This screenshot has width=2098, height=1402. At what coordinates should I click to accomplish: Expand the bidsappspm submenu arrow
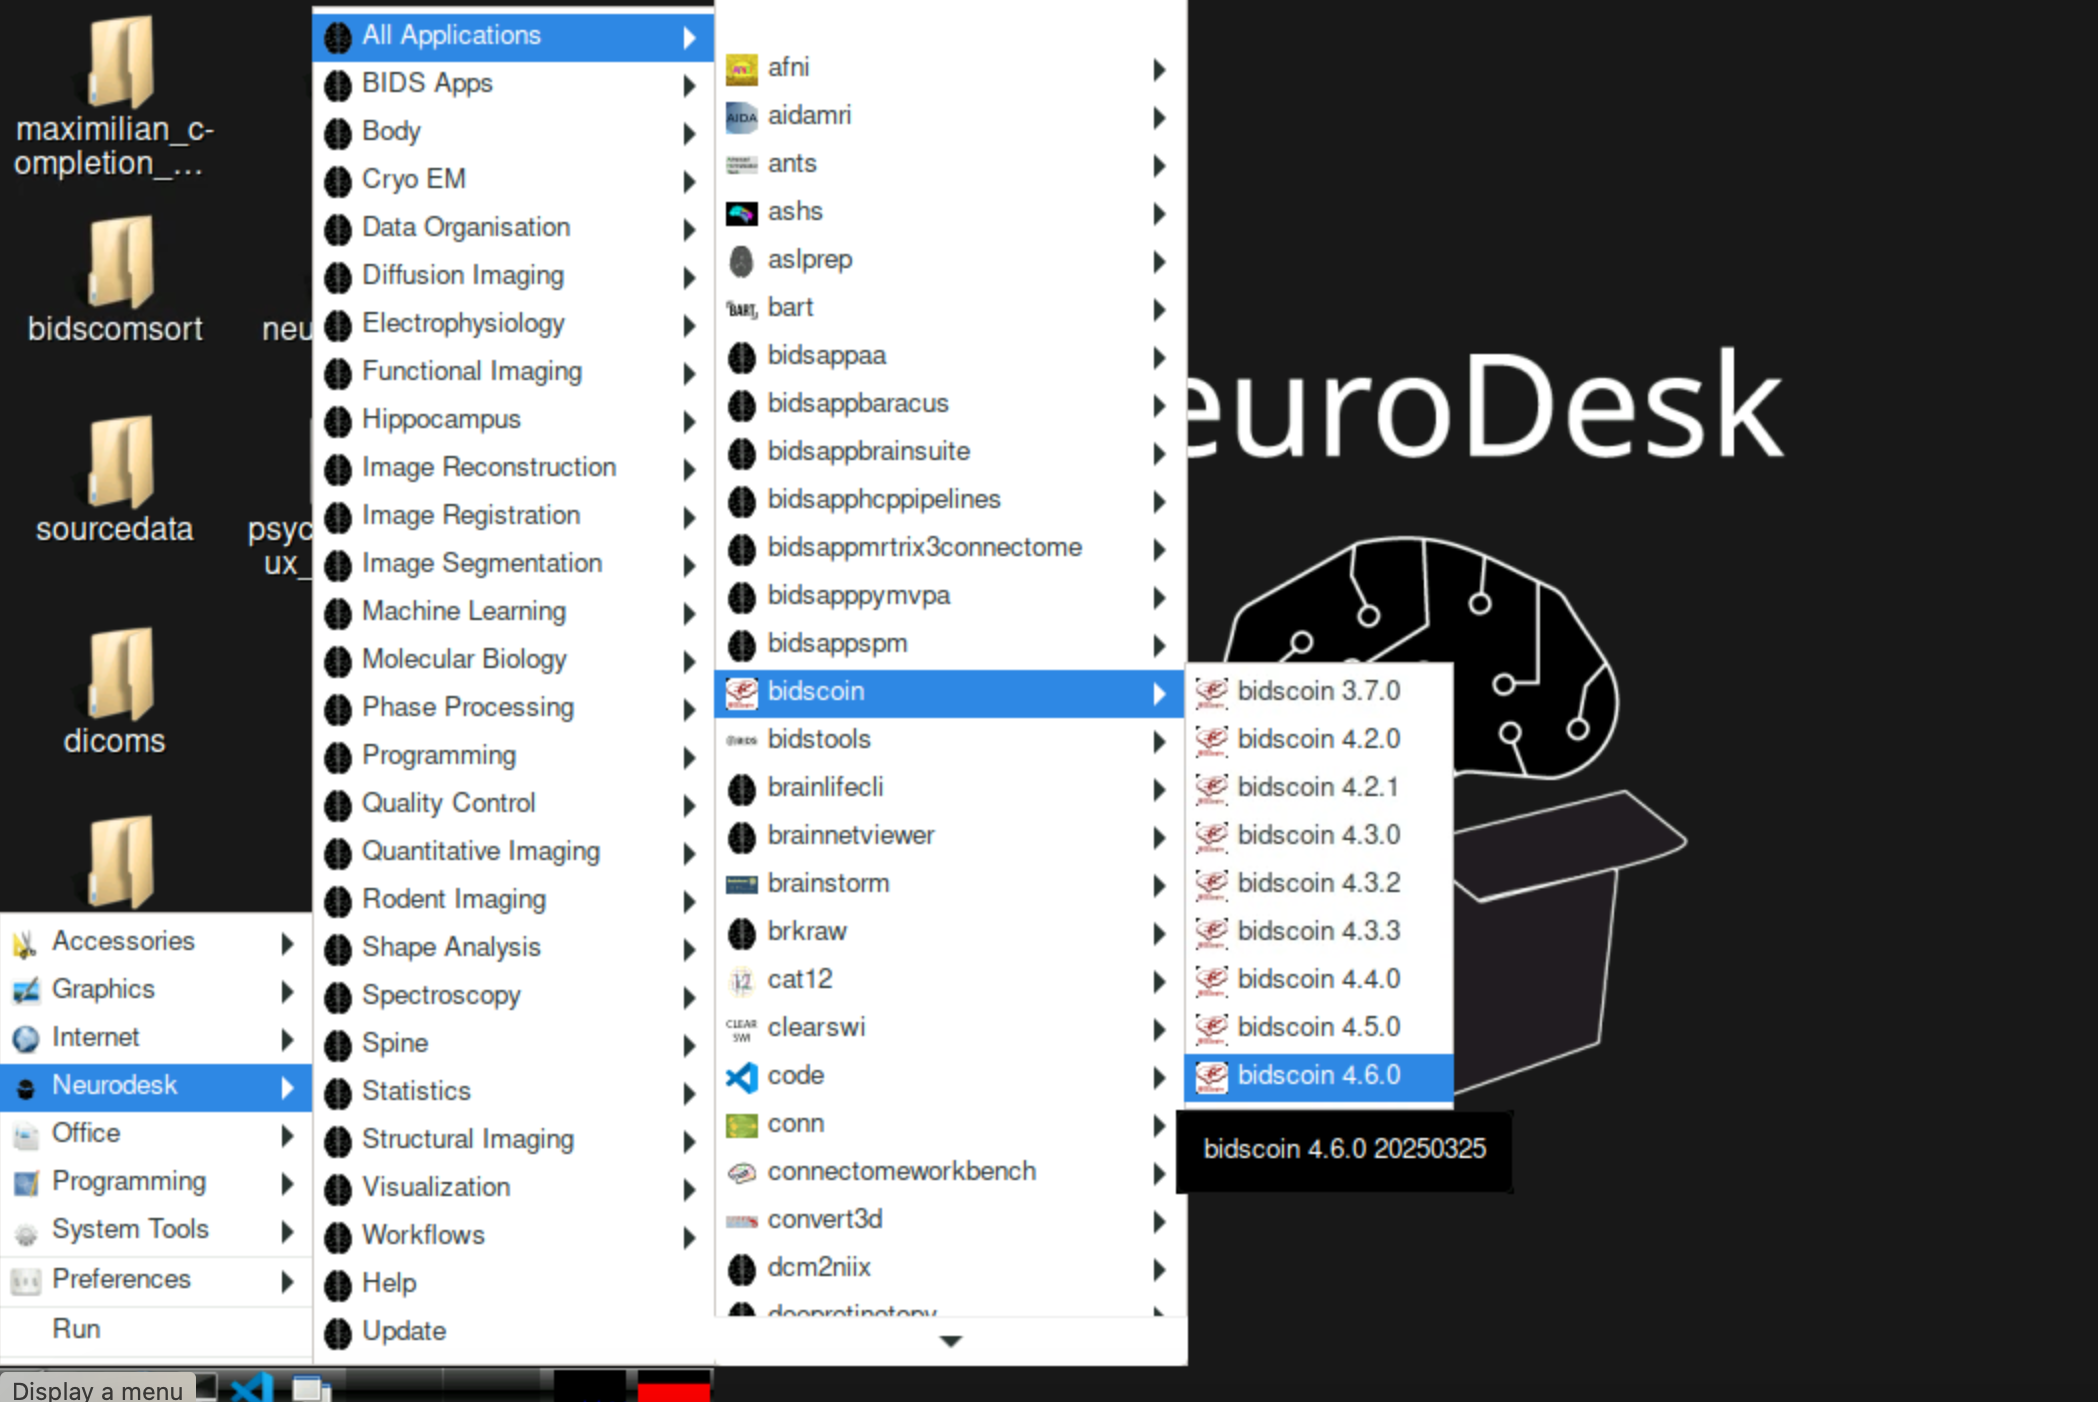click(1159, 645)
